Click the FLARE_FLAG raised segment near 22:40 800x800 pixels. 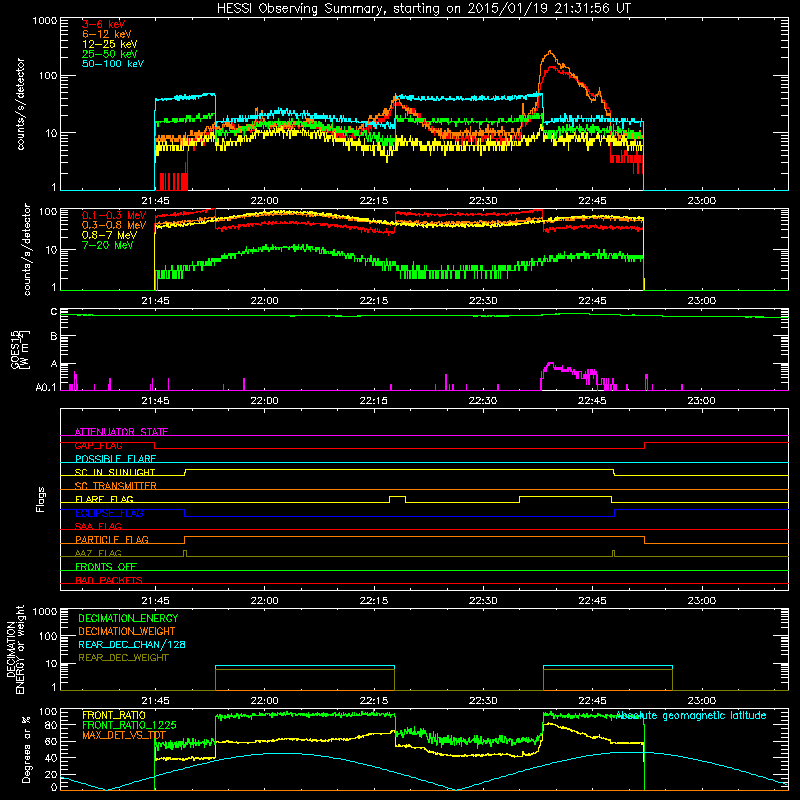565,496
